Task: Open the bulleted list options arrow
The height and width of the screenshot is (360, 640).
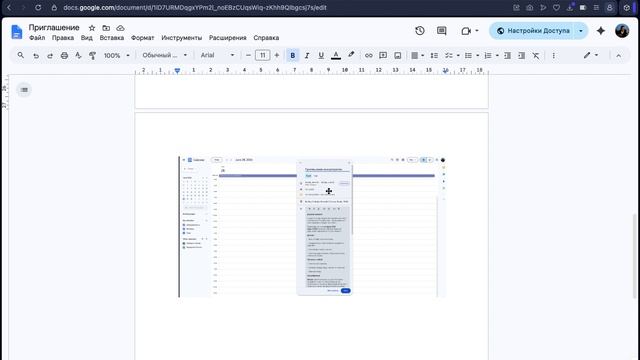Action: coord(478,56)
